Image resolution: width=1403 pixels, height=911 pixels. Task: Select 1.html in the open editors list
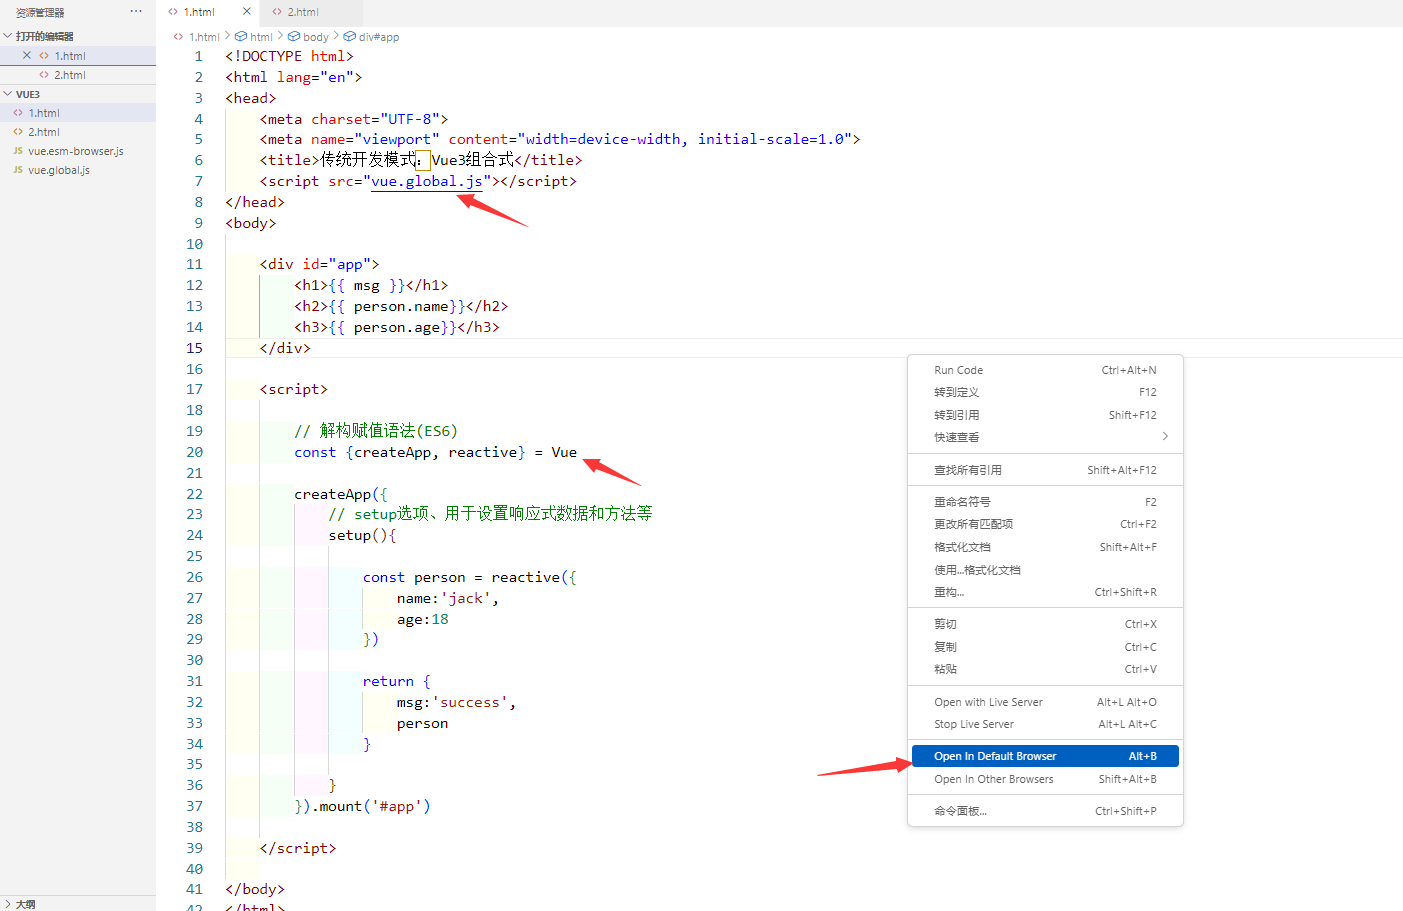click(x=78, y=56)
